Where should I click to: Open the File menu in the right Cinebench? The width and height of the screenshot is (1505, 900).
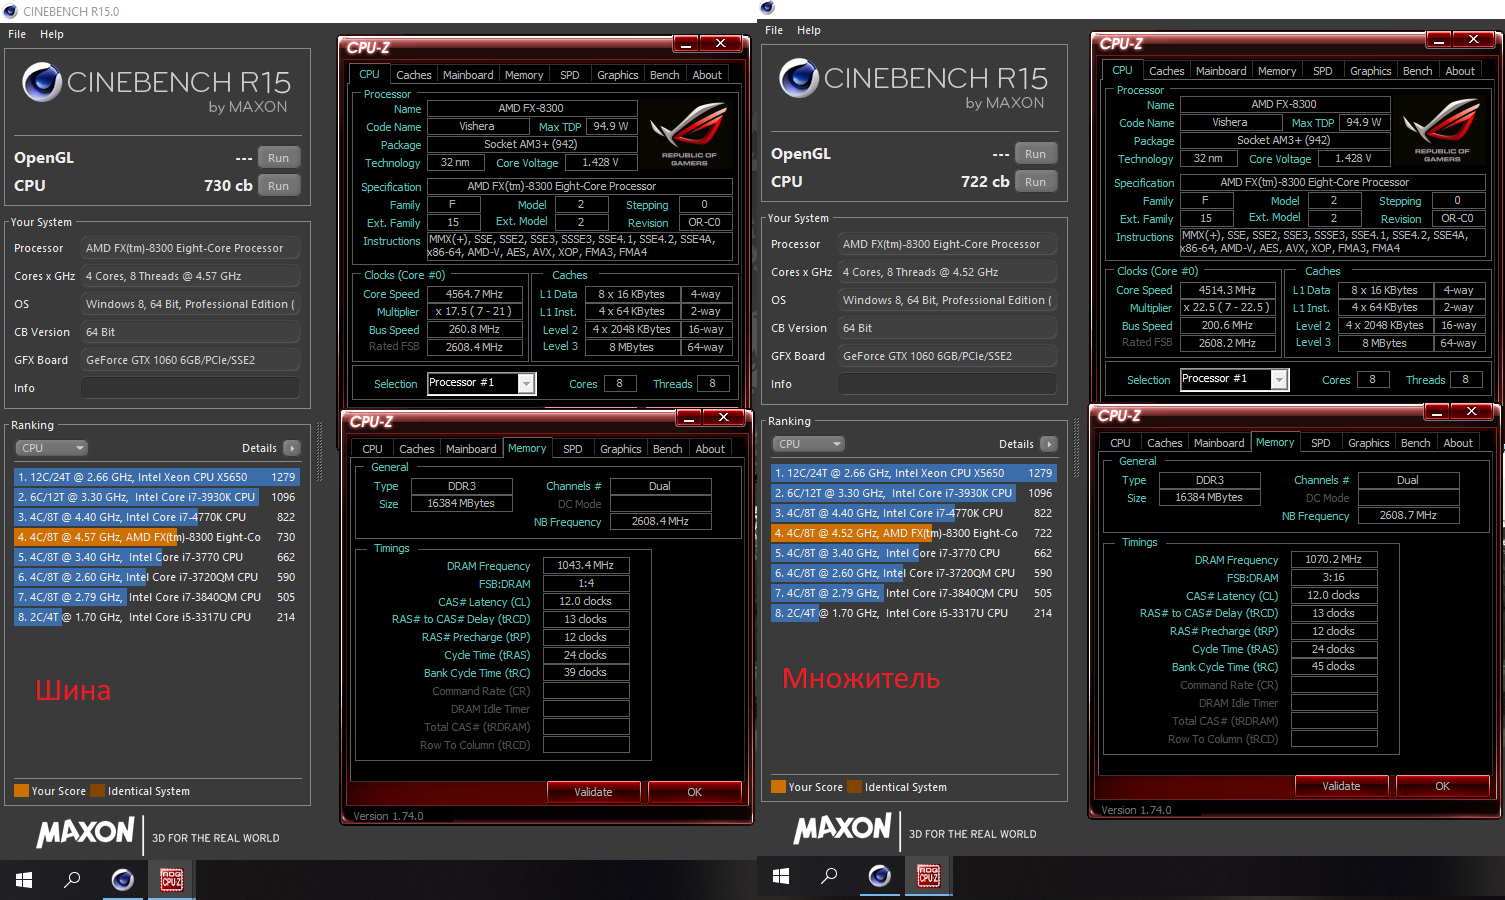click(x=774, y=30)
